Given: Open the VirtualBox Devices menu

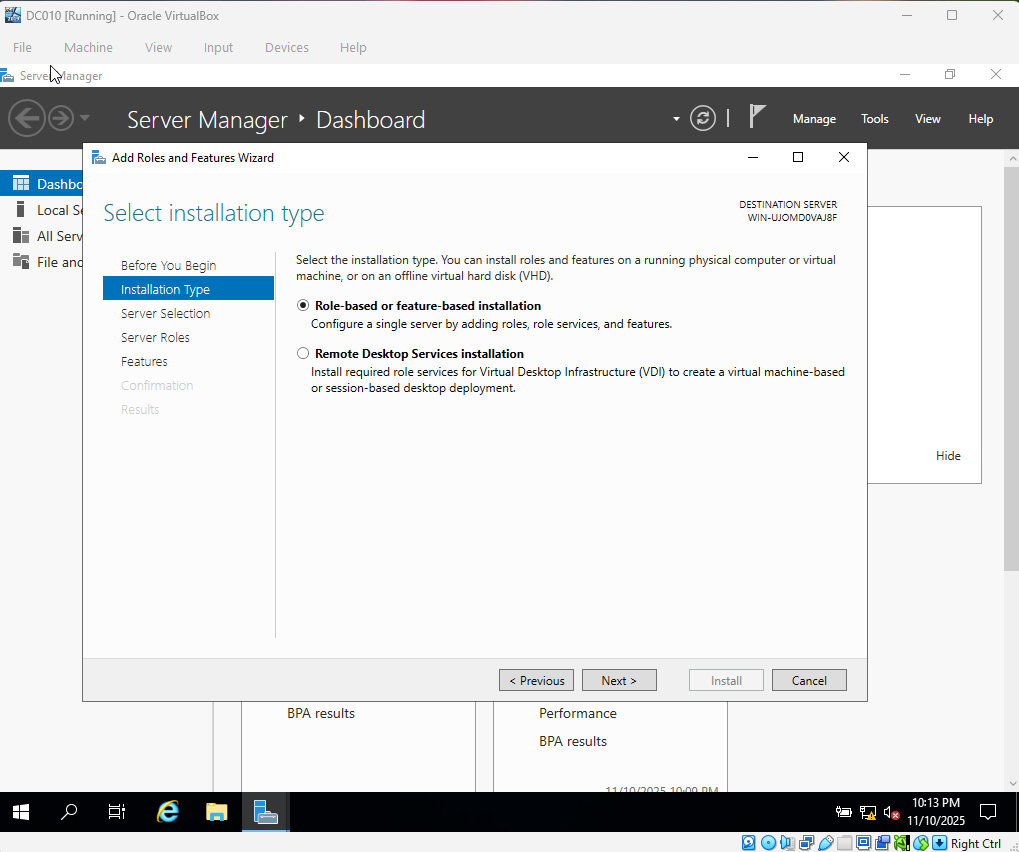Looking at the screenshot, I should [x=286, y=47].
